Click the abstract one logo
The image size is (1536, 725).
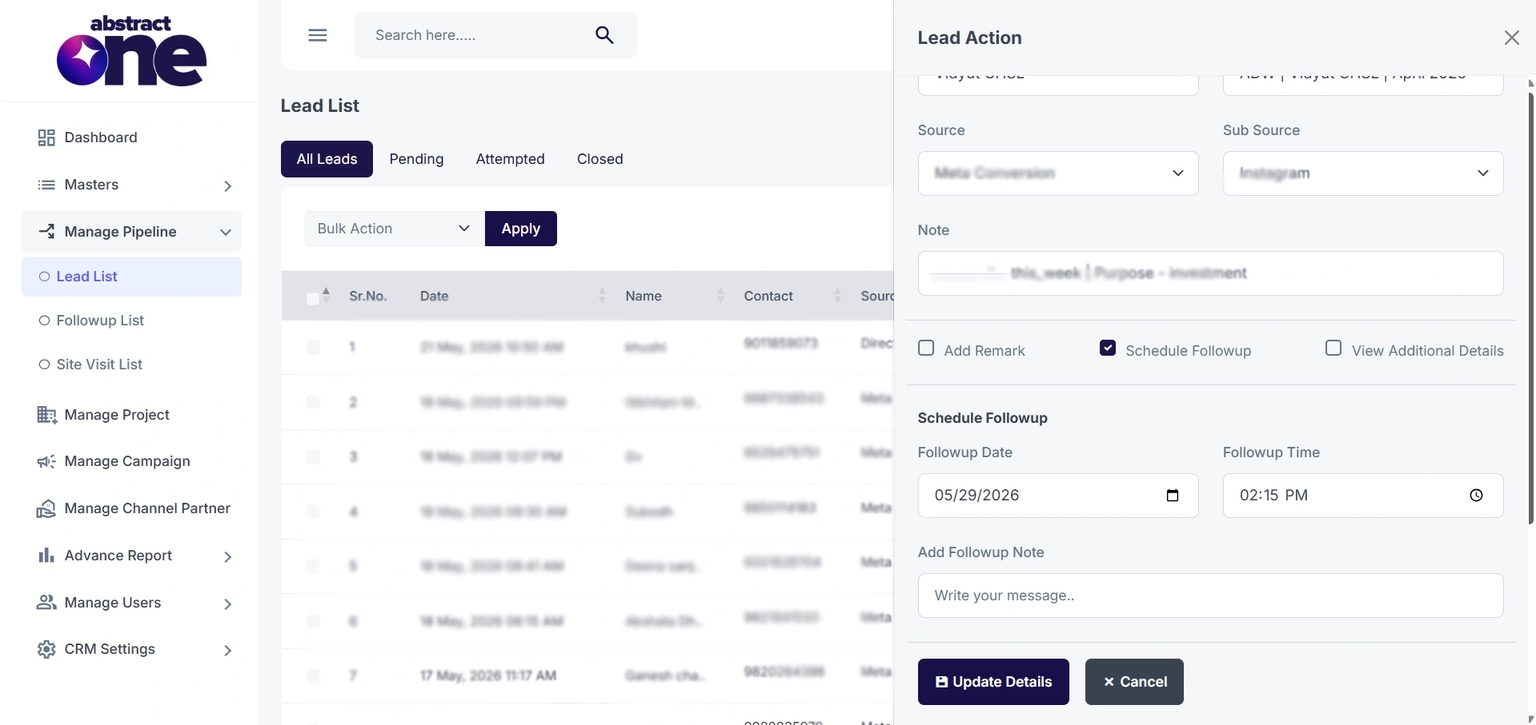tap(131, 50)
